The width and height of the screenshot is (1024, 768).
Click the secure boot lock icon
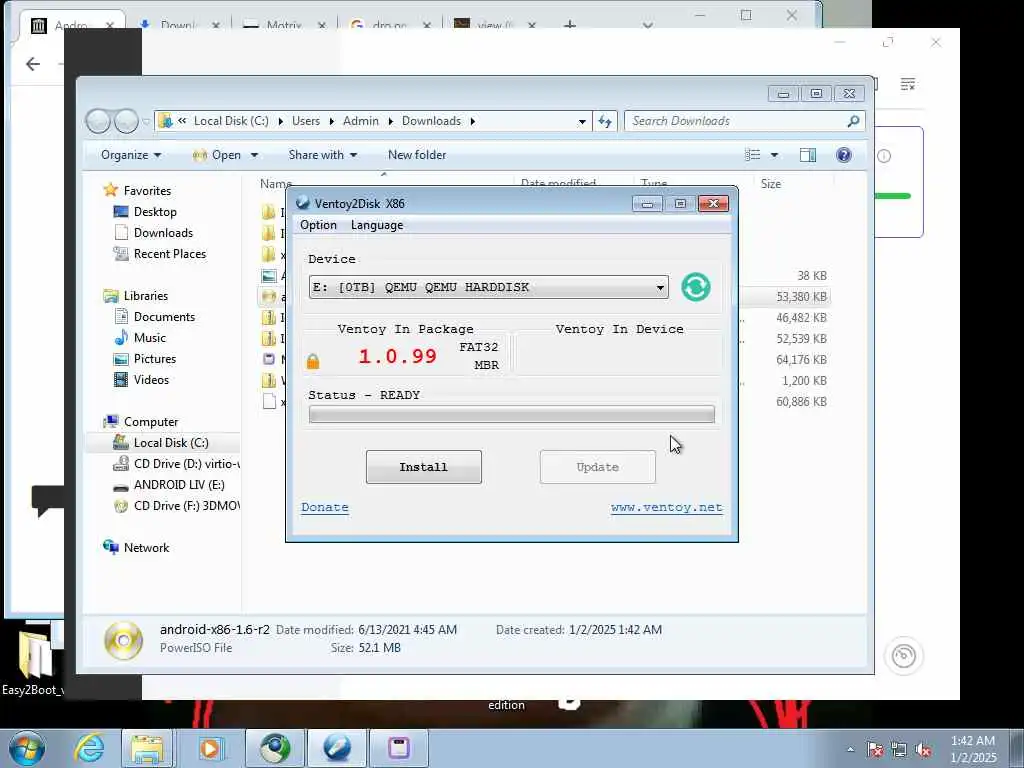pos(313,360)
